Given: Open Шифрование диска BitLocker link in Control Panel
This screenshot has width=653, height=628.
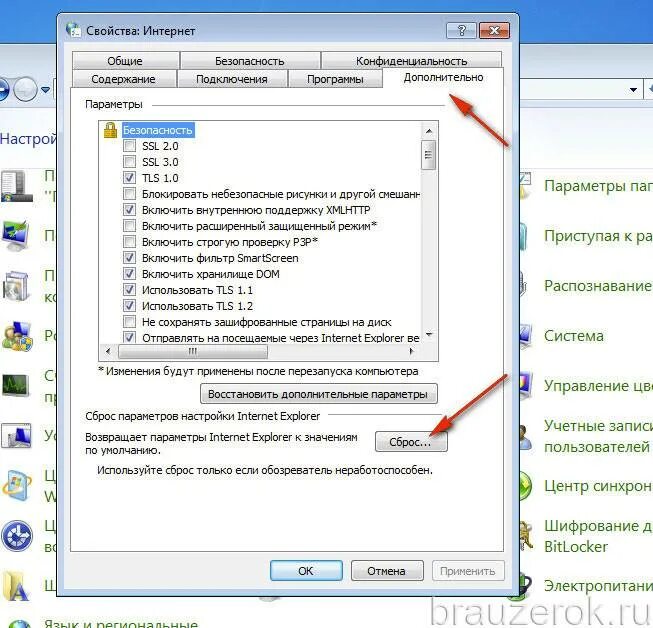Looking at the screenshot, I should click(598, 536).
